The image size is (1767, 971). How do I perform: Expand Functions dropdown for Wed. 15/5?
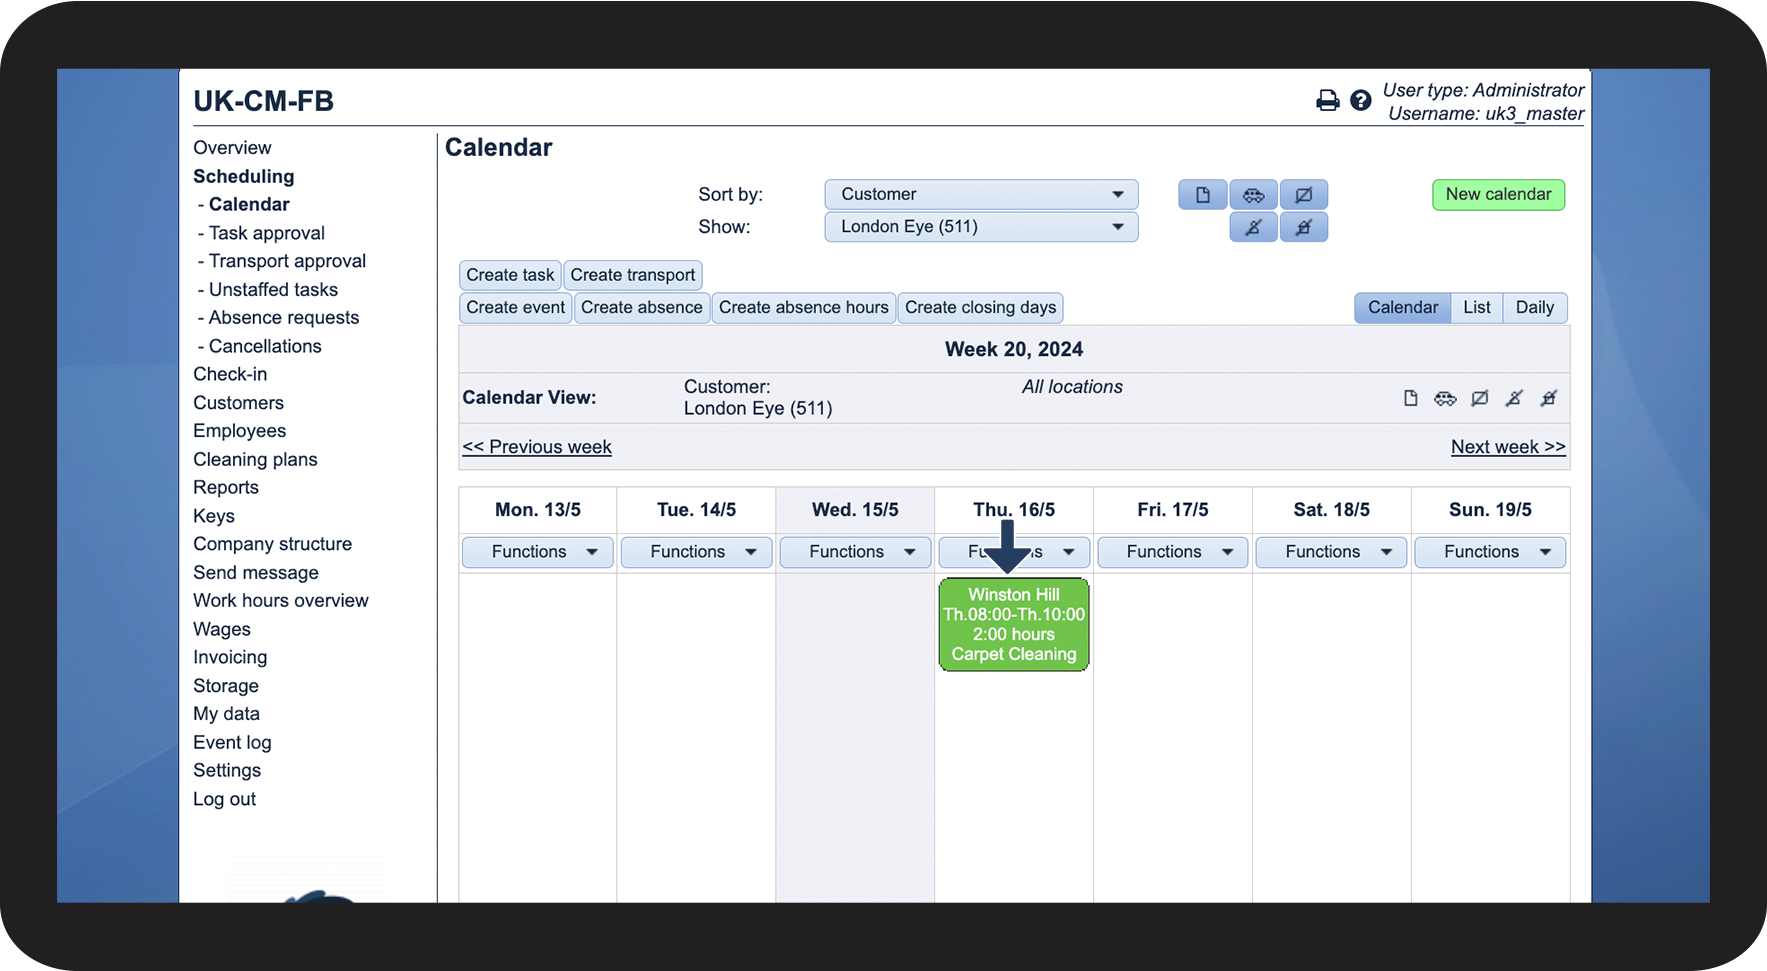[x=855, y=552]
